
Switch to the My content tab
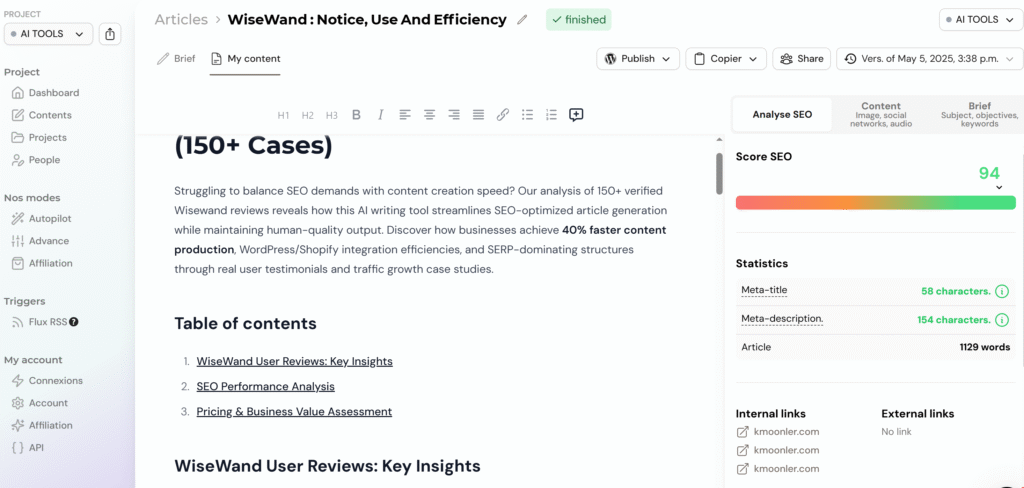click(x=246, y=59)
